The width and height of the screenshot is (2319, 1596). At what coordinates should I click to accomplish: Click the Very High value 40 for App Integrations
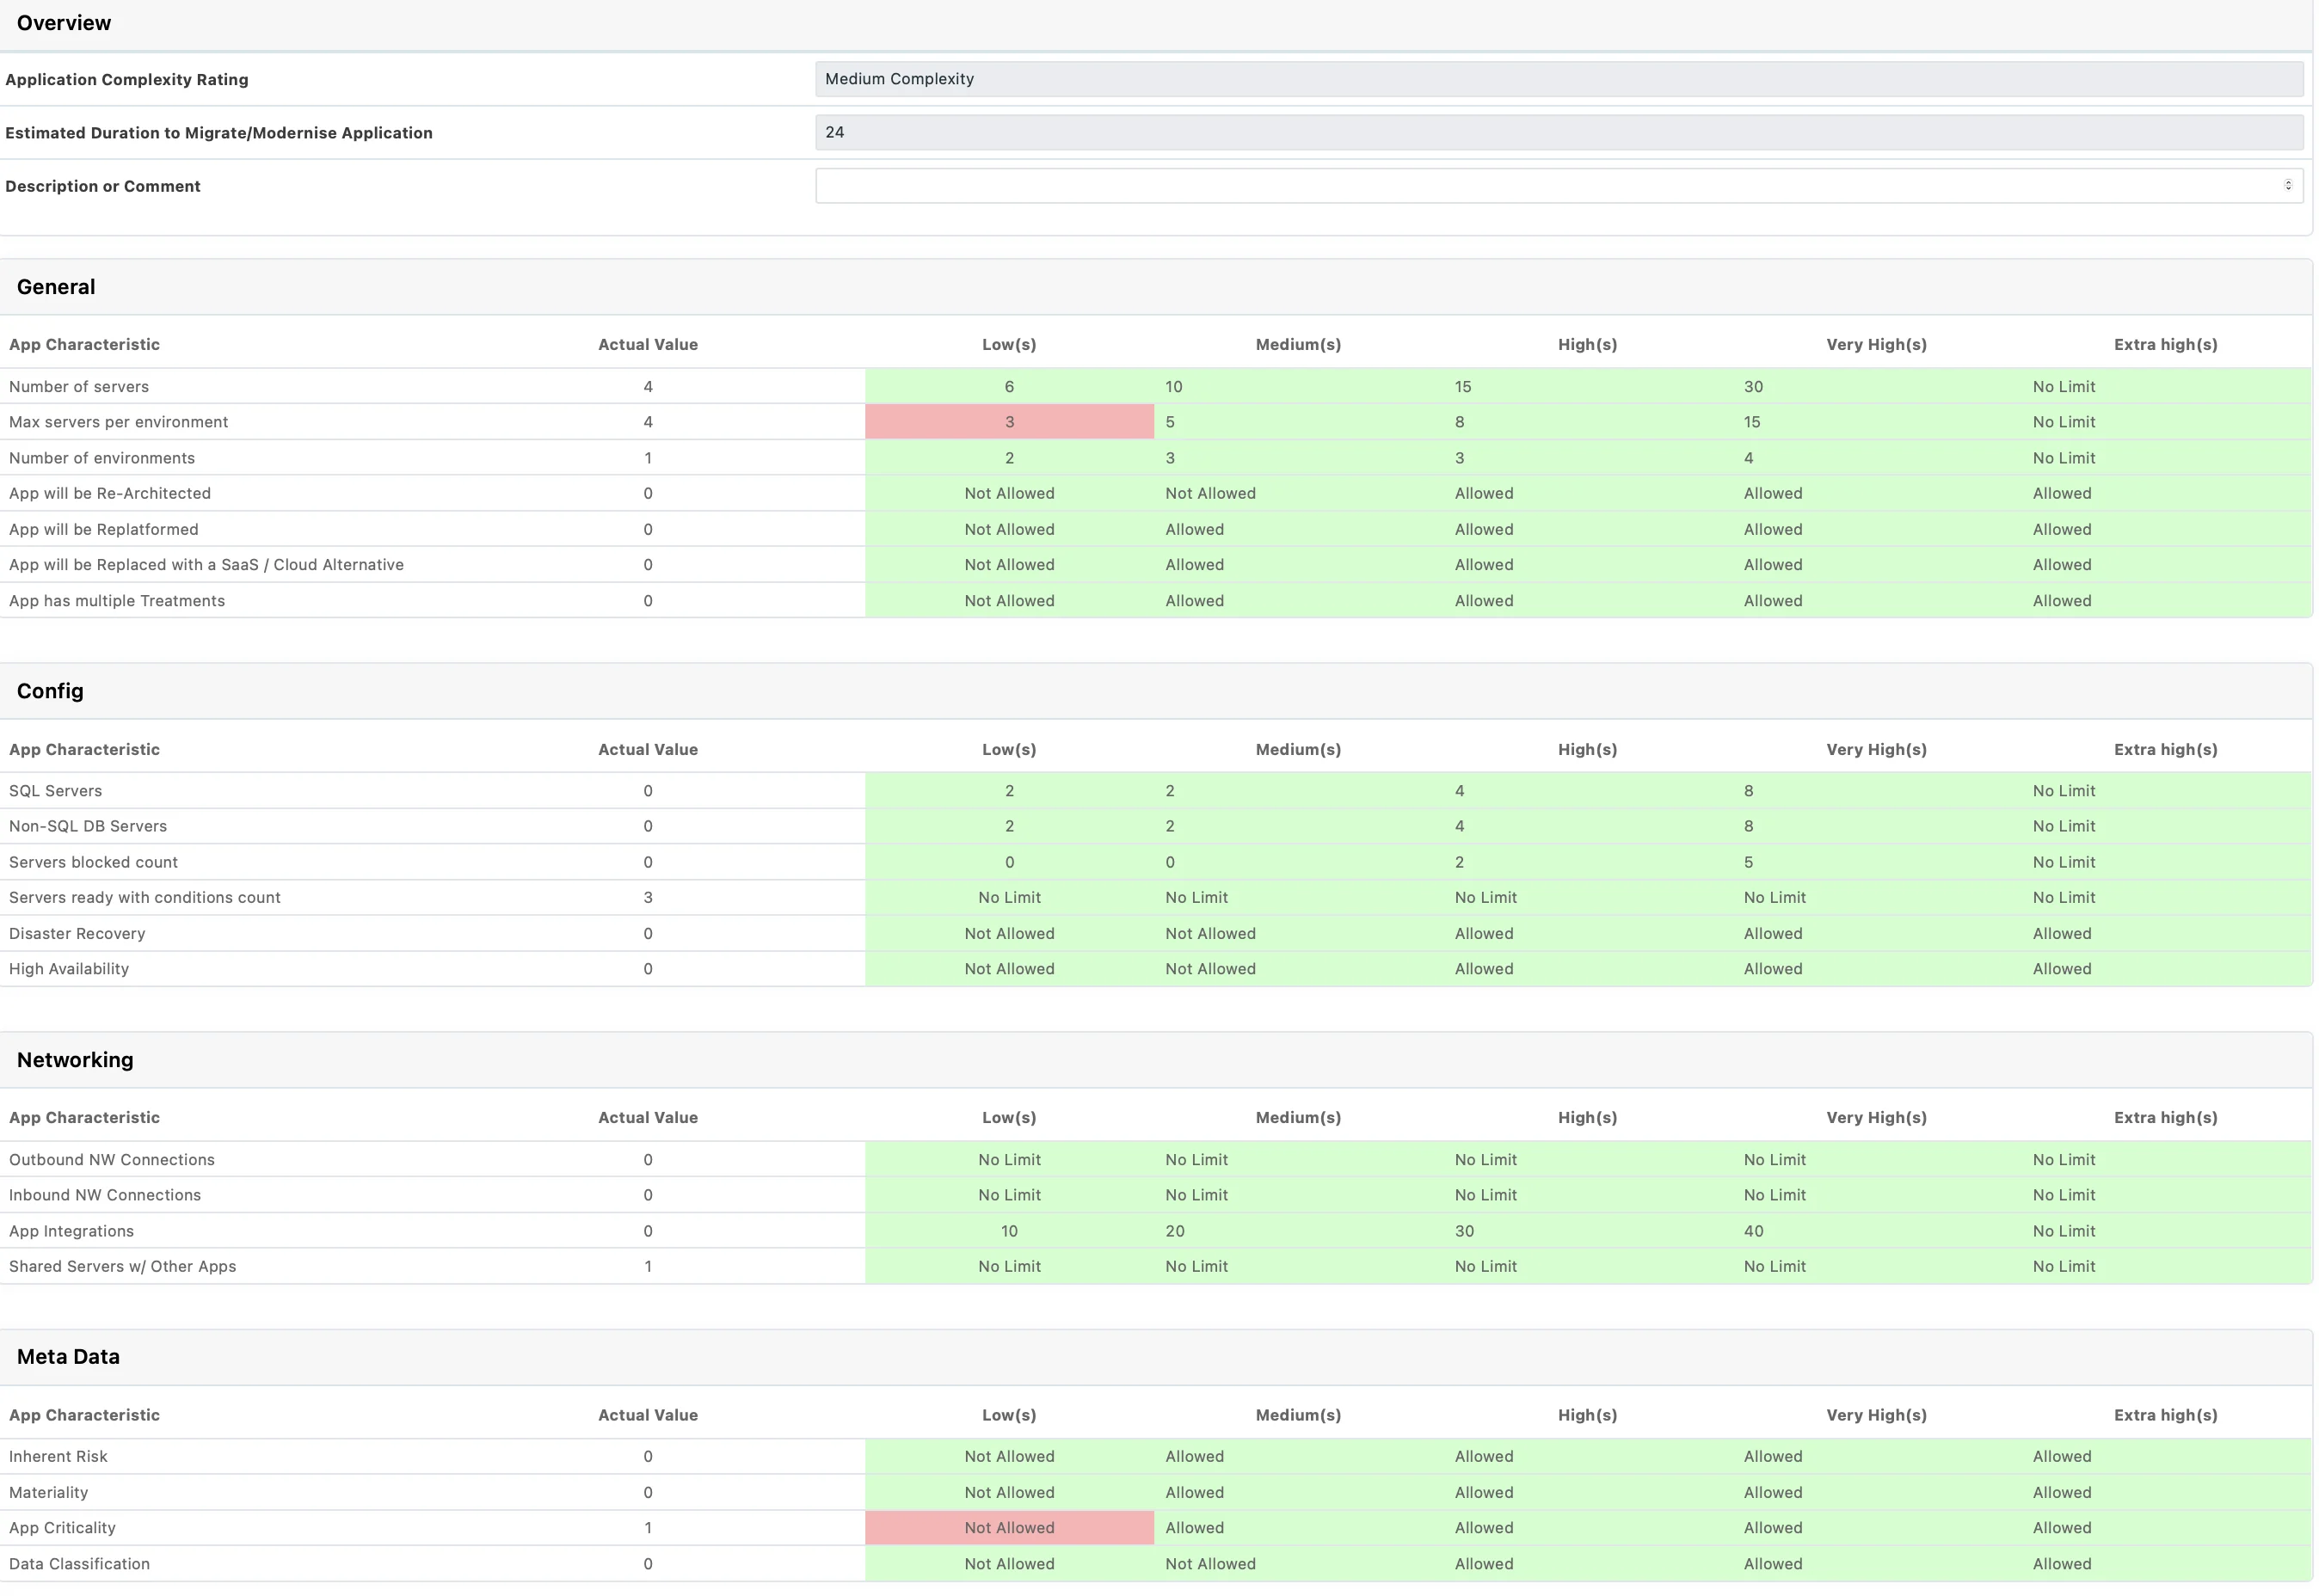1754,1231
